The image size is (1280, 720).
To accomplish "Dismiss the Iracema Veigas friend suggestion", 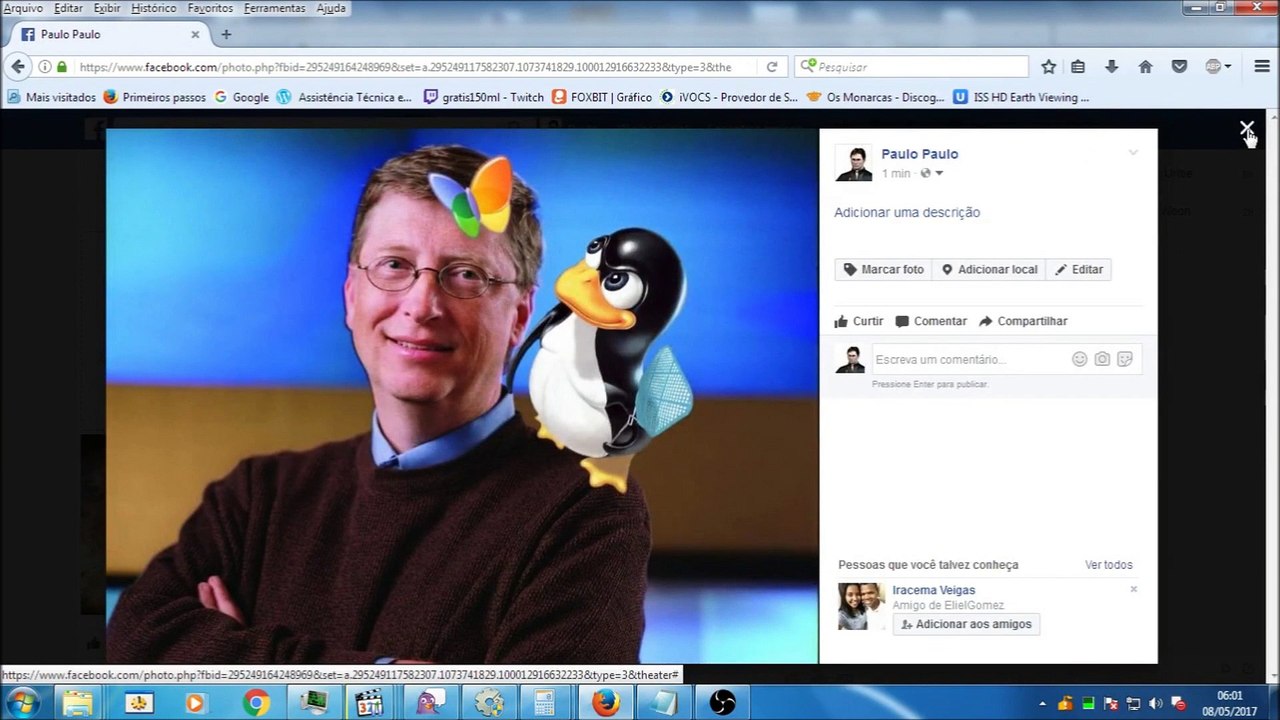I will pos(1133,589).
